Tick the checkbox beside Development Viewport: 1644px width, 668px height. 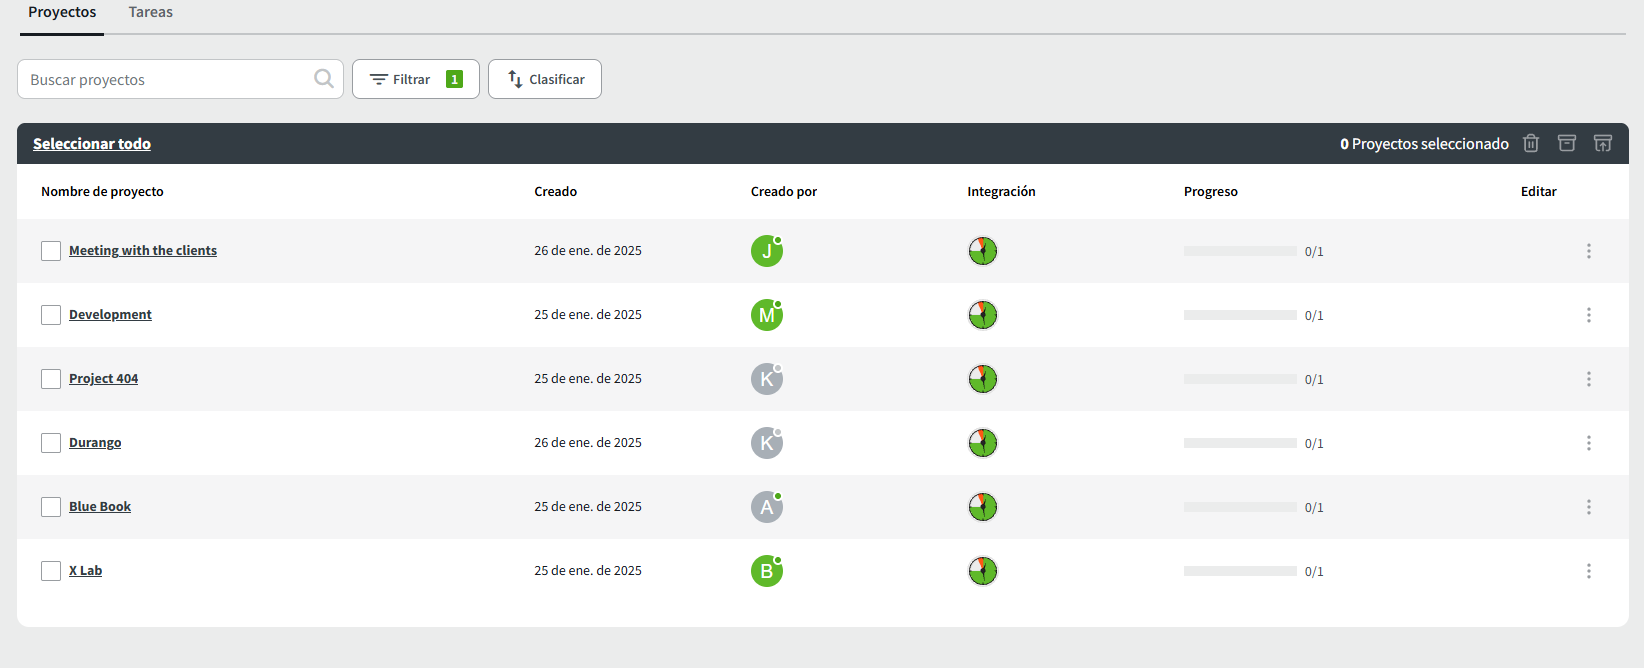[51, 315]
